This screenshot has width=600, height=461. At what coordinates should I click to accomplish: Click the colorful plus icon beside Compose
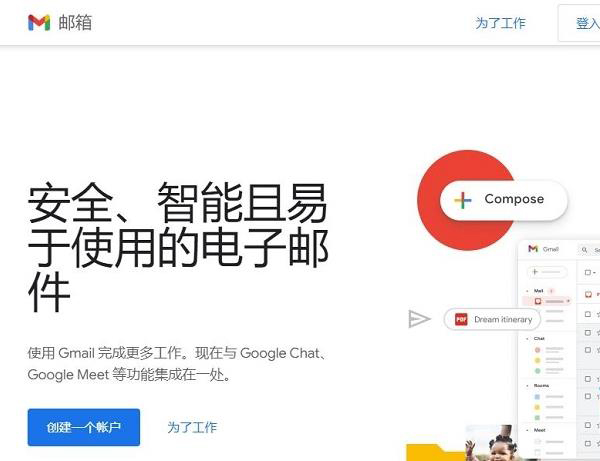pyautogui.click(x=462, y=200)
